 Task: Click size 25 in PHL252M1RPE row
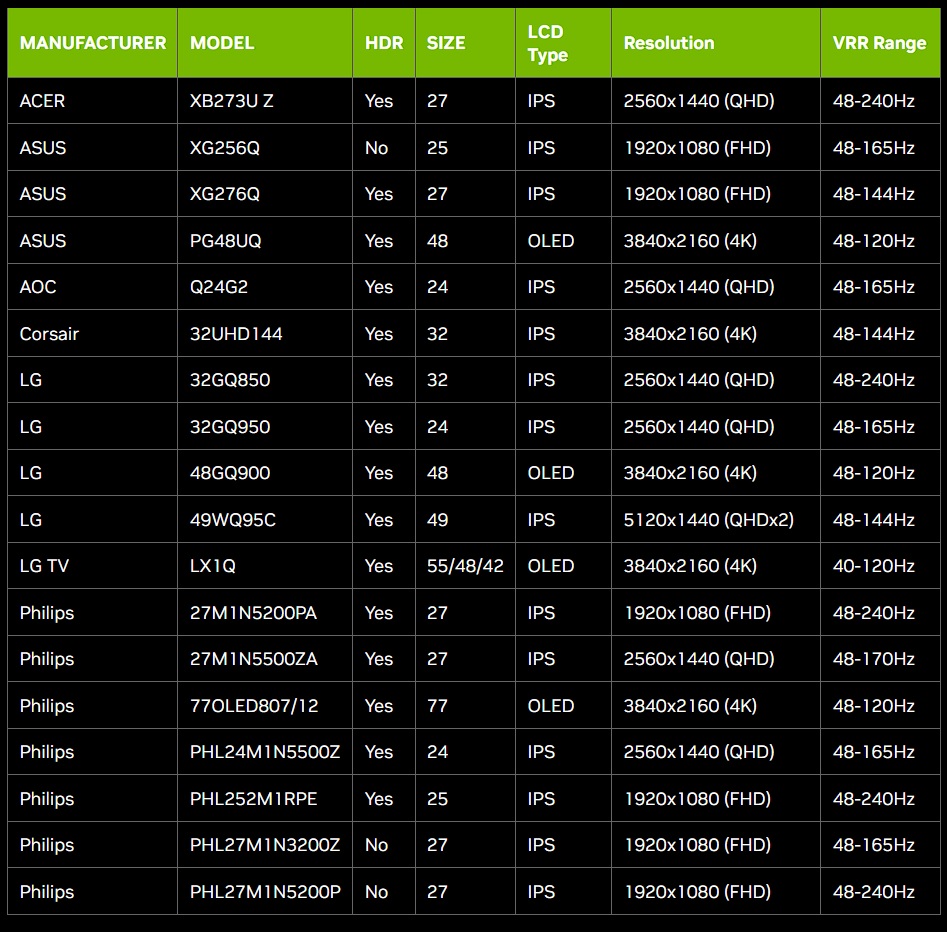tap(466, 799)
